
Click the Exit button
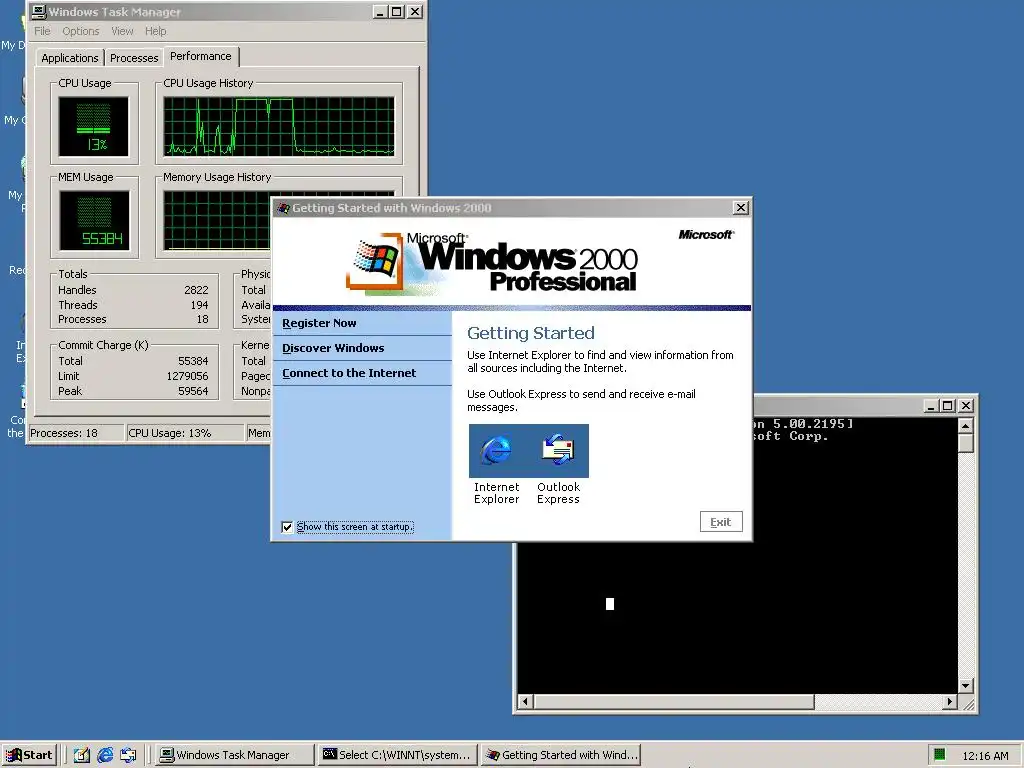point(721,522)
